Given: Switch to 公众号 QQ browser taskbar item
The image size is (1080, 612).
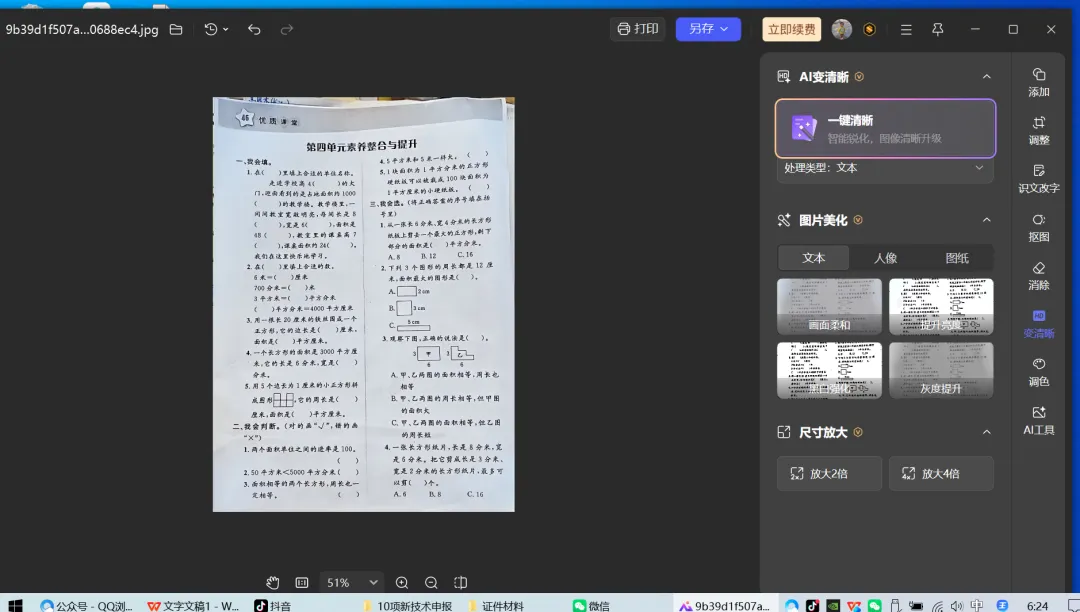Looking at the screenshot, I should (x=86, y=605).
